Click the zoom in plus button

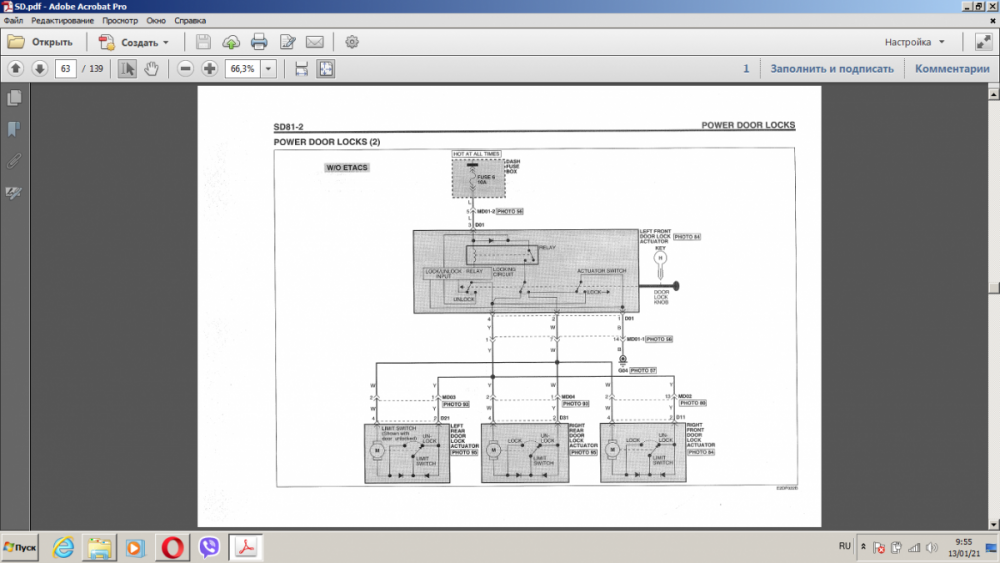(209, 69)
